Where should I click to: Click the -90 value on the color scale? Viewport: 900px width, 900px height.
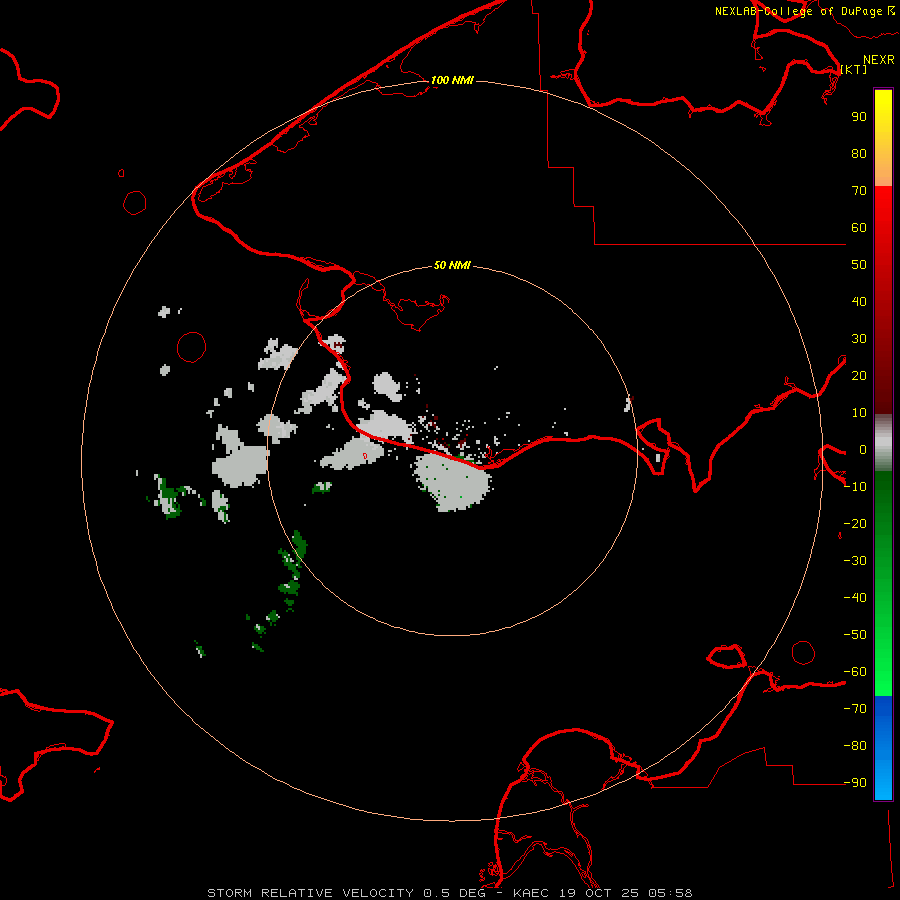pyautogui.click(x=855, y=783)
